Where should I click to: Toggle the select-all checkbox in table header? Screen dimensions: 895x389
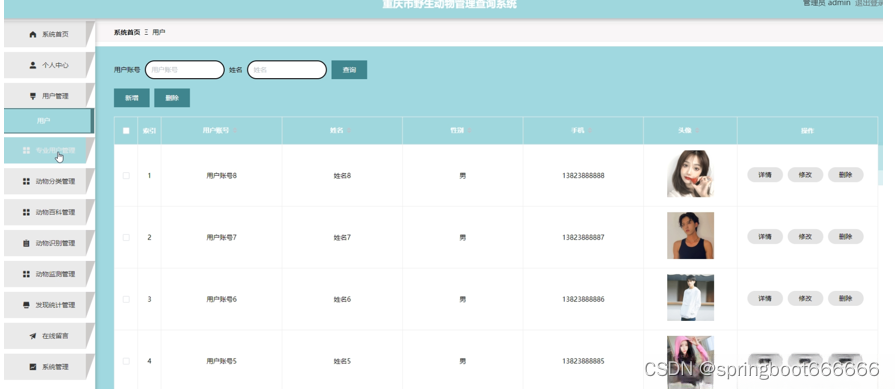coord(126,131)
